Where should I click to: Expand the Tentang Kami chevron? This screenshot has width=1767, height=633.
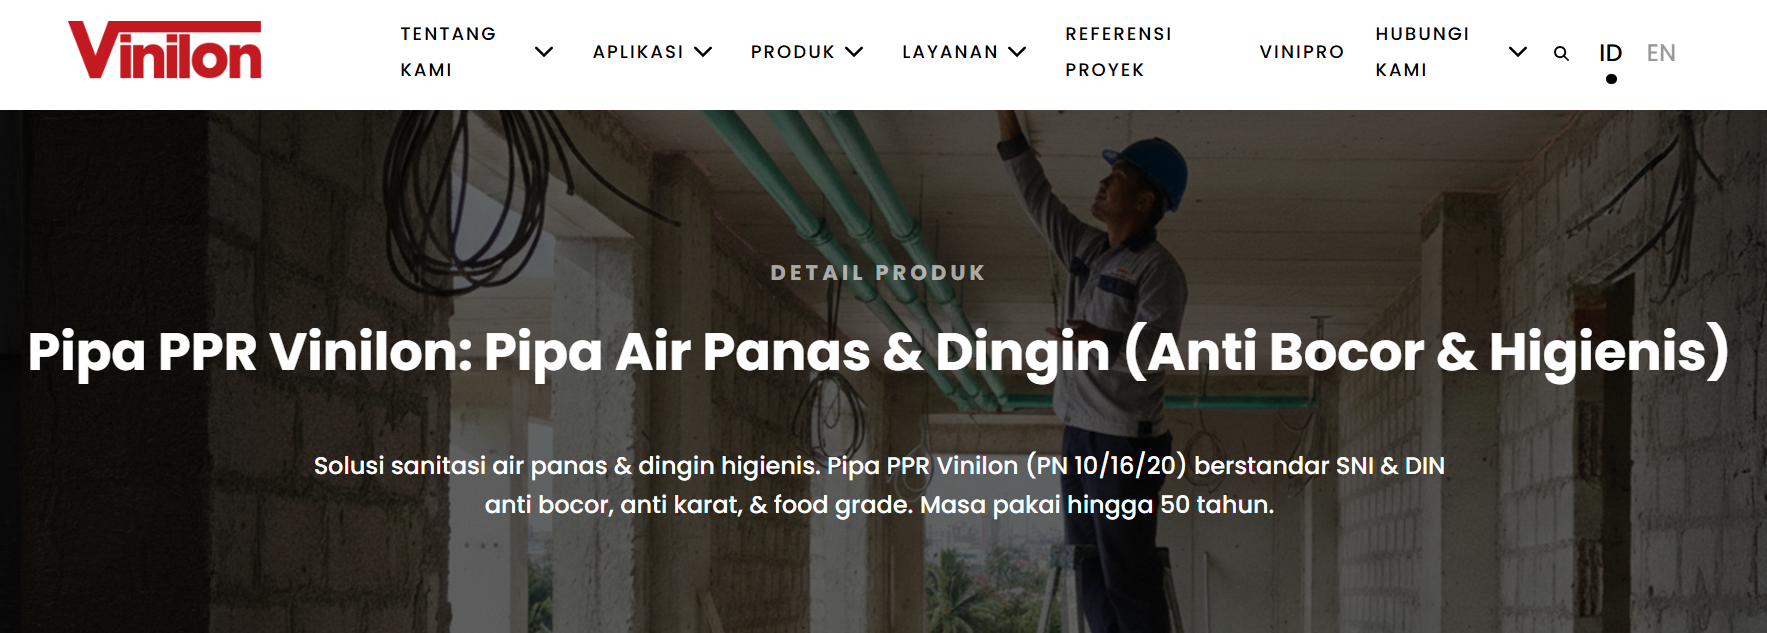[544, 52]
